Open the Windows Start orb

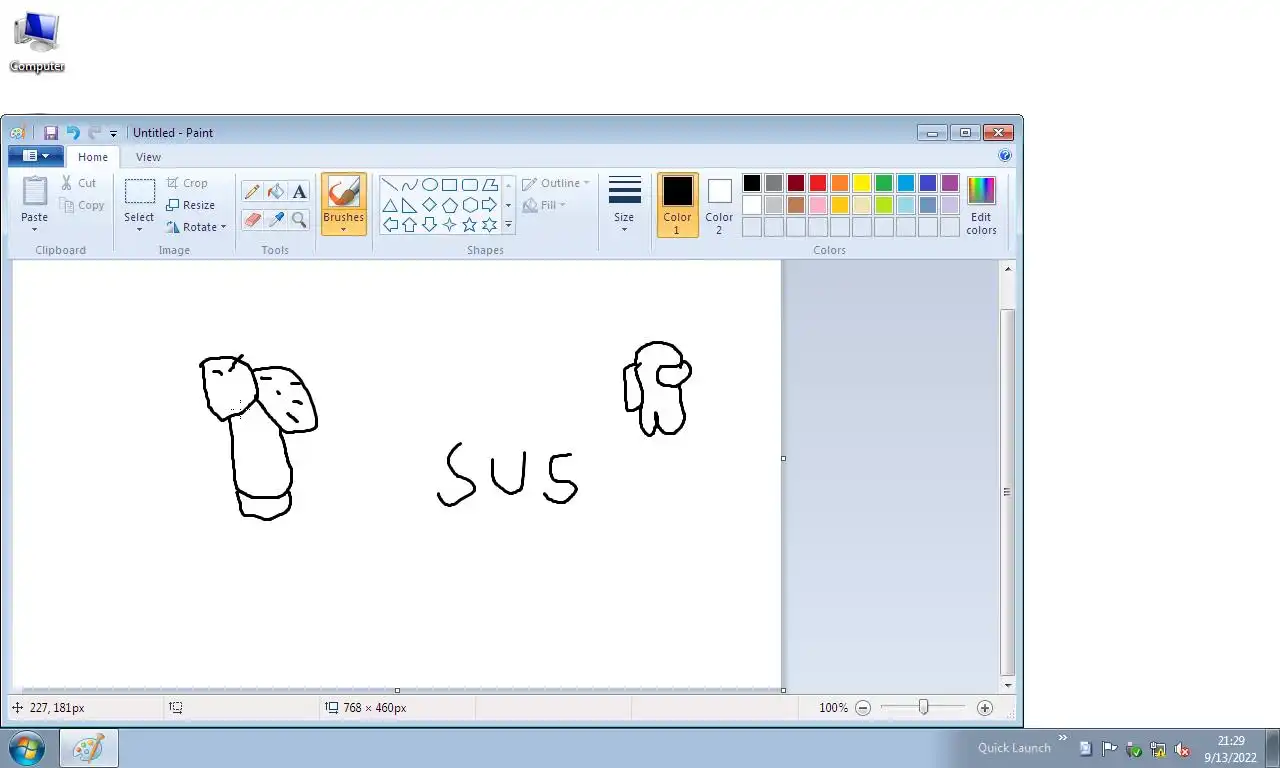(26, 747)
